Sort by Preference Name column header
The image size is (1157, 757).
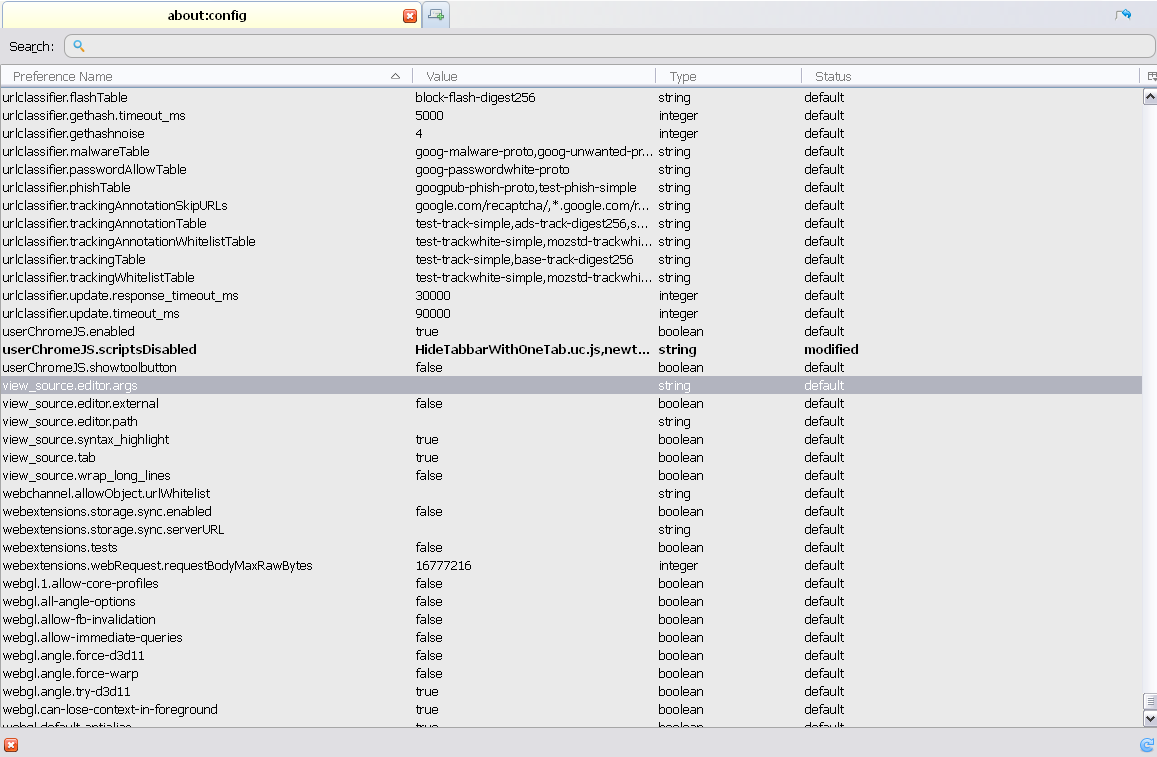(x=200, y=76)
